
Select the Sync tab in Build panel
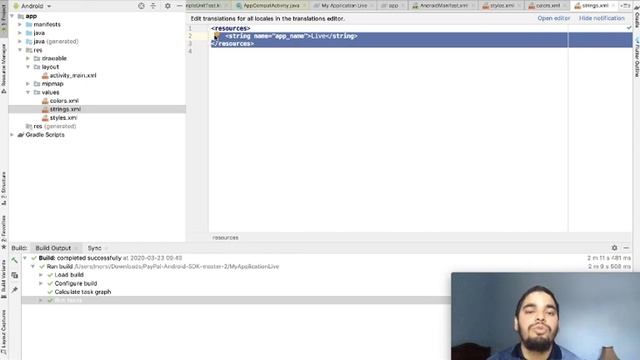tap(94, 248)
